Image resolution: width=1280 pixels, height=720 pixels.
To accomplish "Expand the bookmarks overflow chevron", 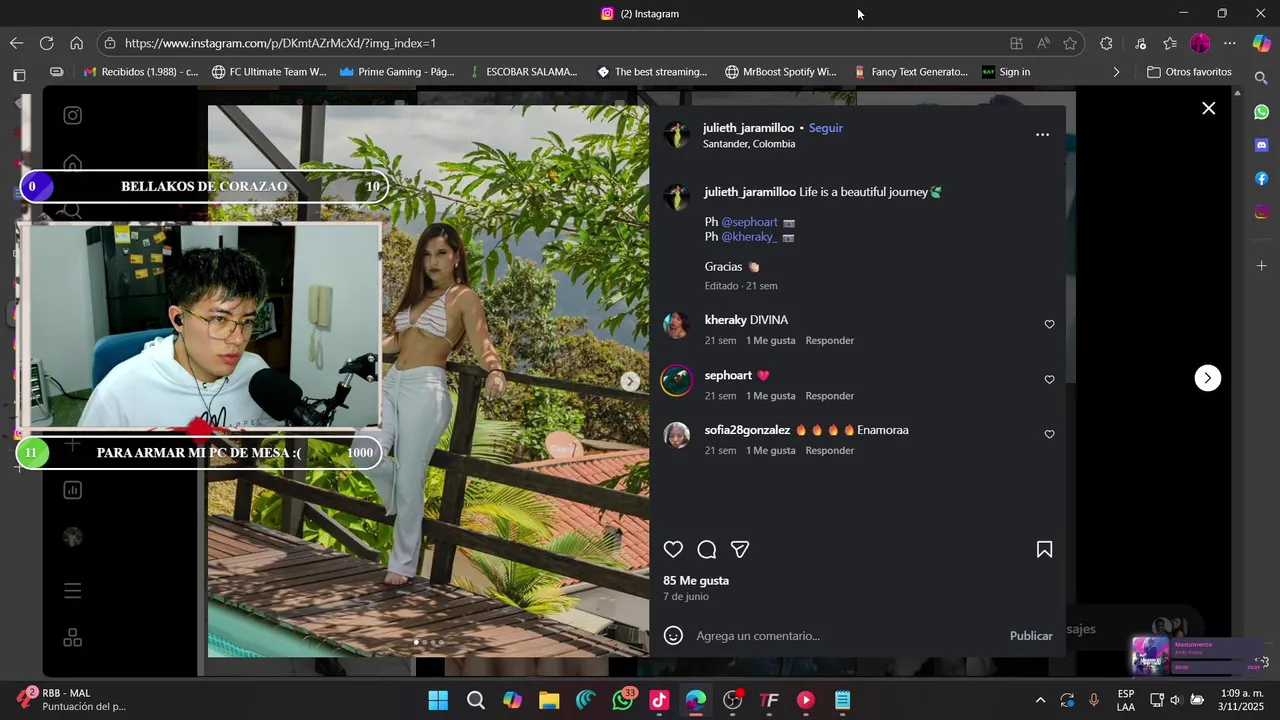I will [1116, 72].
